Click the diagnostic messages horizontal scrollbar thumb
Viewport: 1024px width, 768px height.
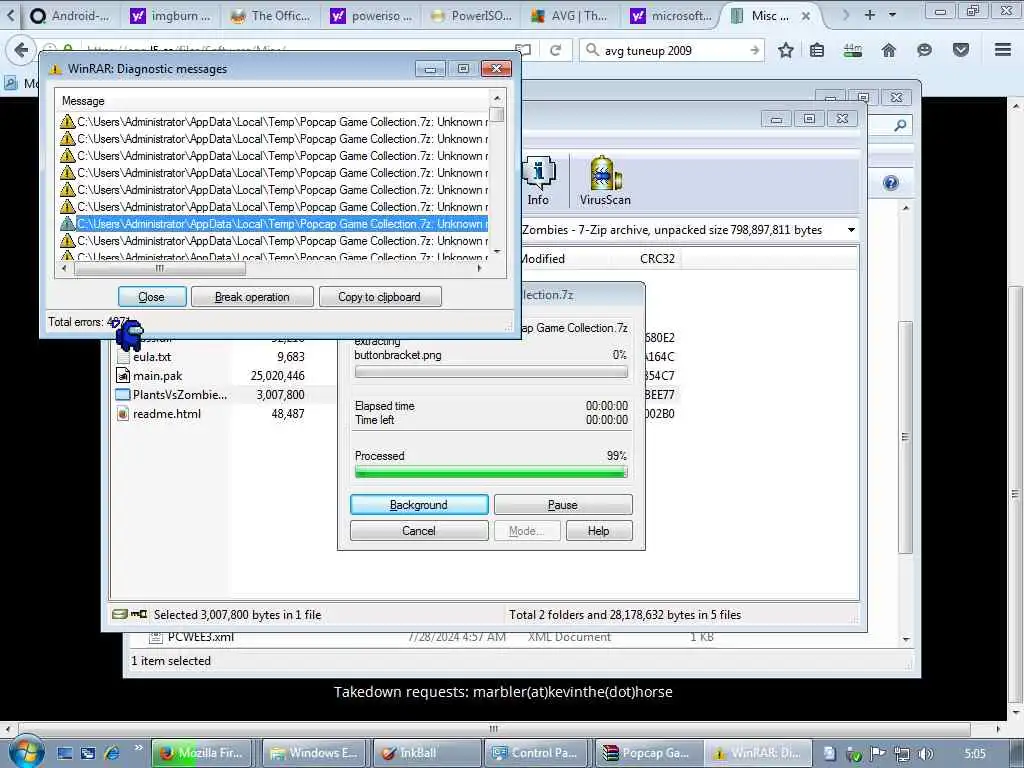tap(160, 268)
